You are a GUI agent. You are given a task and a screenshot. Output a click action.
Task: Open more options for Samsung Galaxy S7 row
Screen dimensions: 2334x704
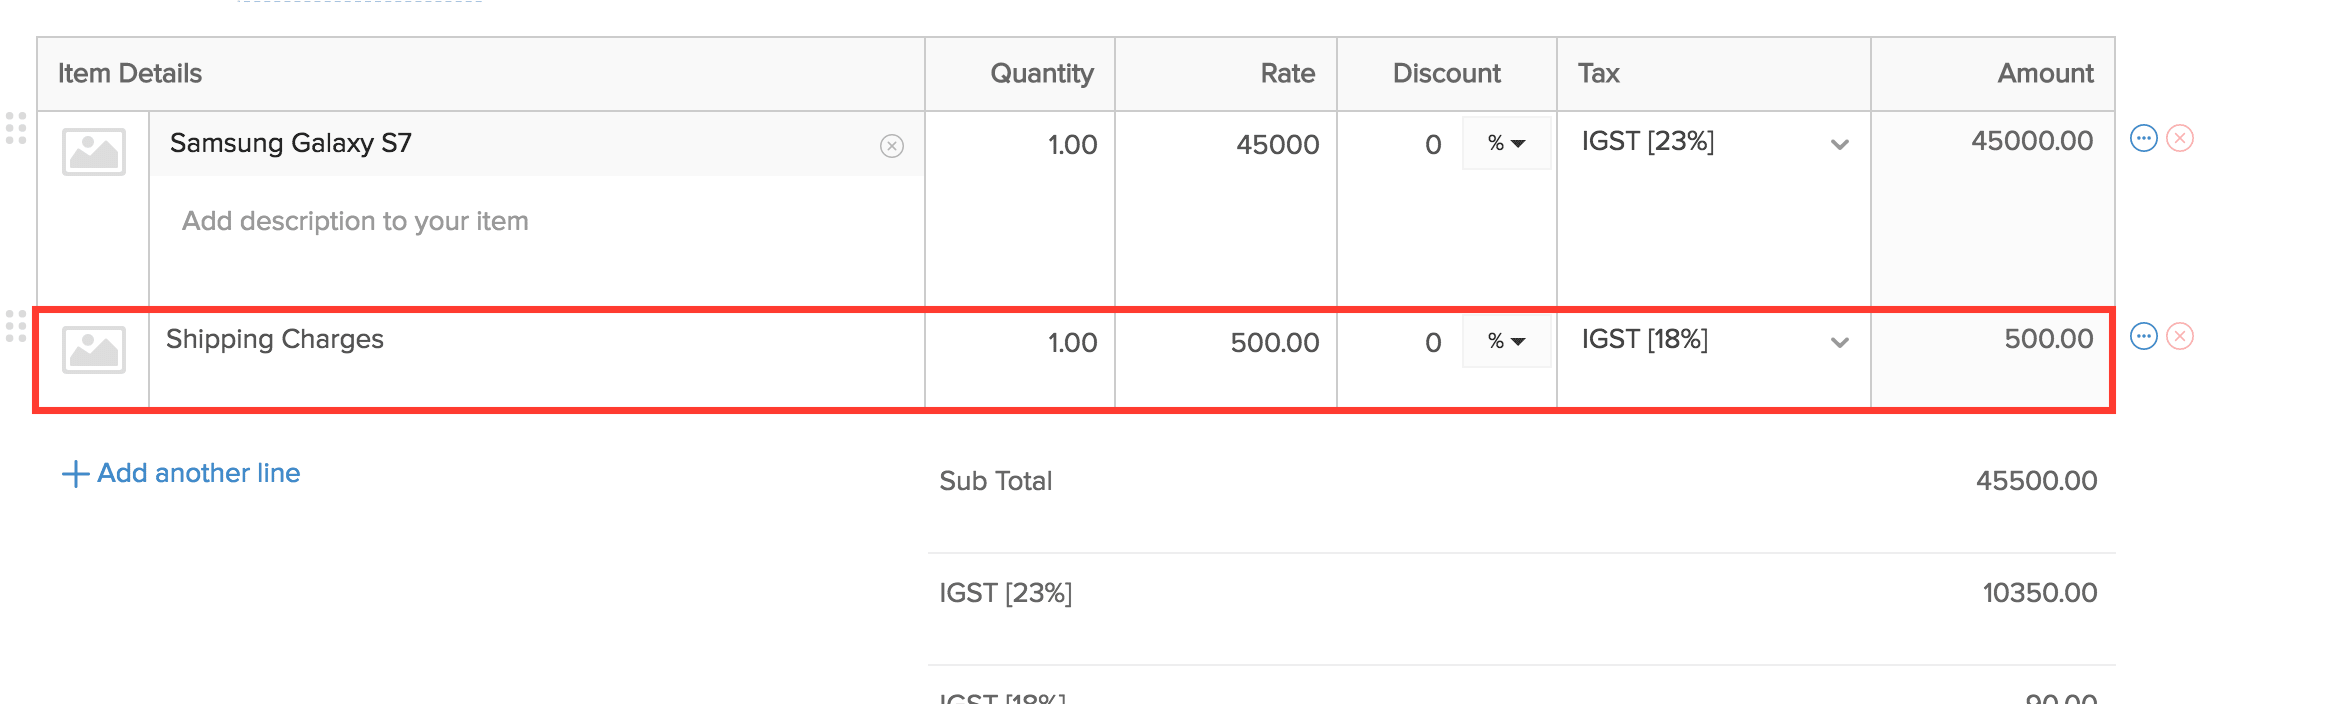click(x=2143, y=139)
